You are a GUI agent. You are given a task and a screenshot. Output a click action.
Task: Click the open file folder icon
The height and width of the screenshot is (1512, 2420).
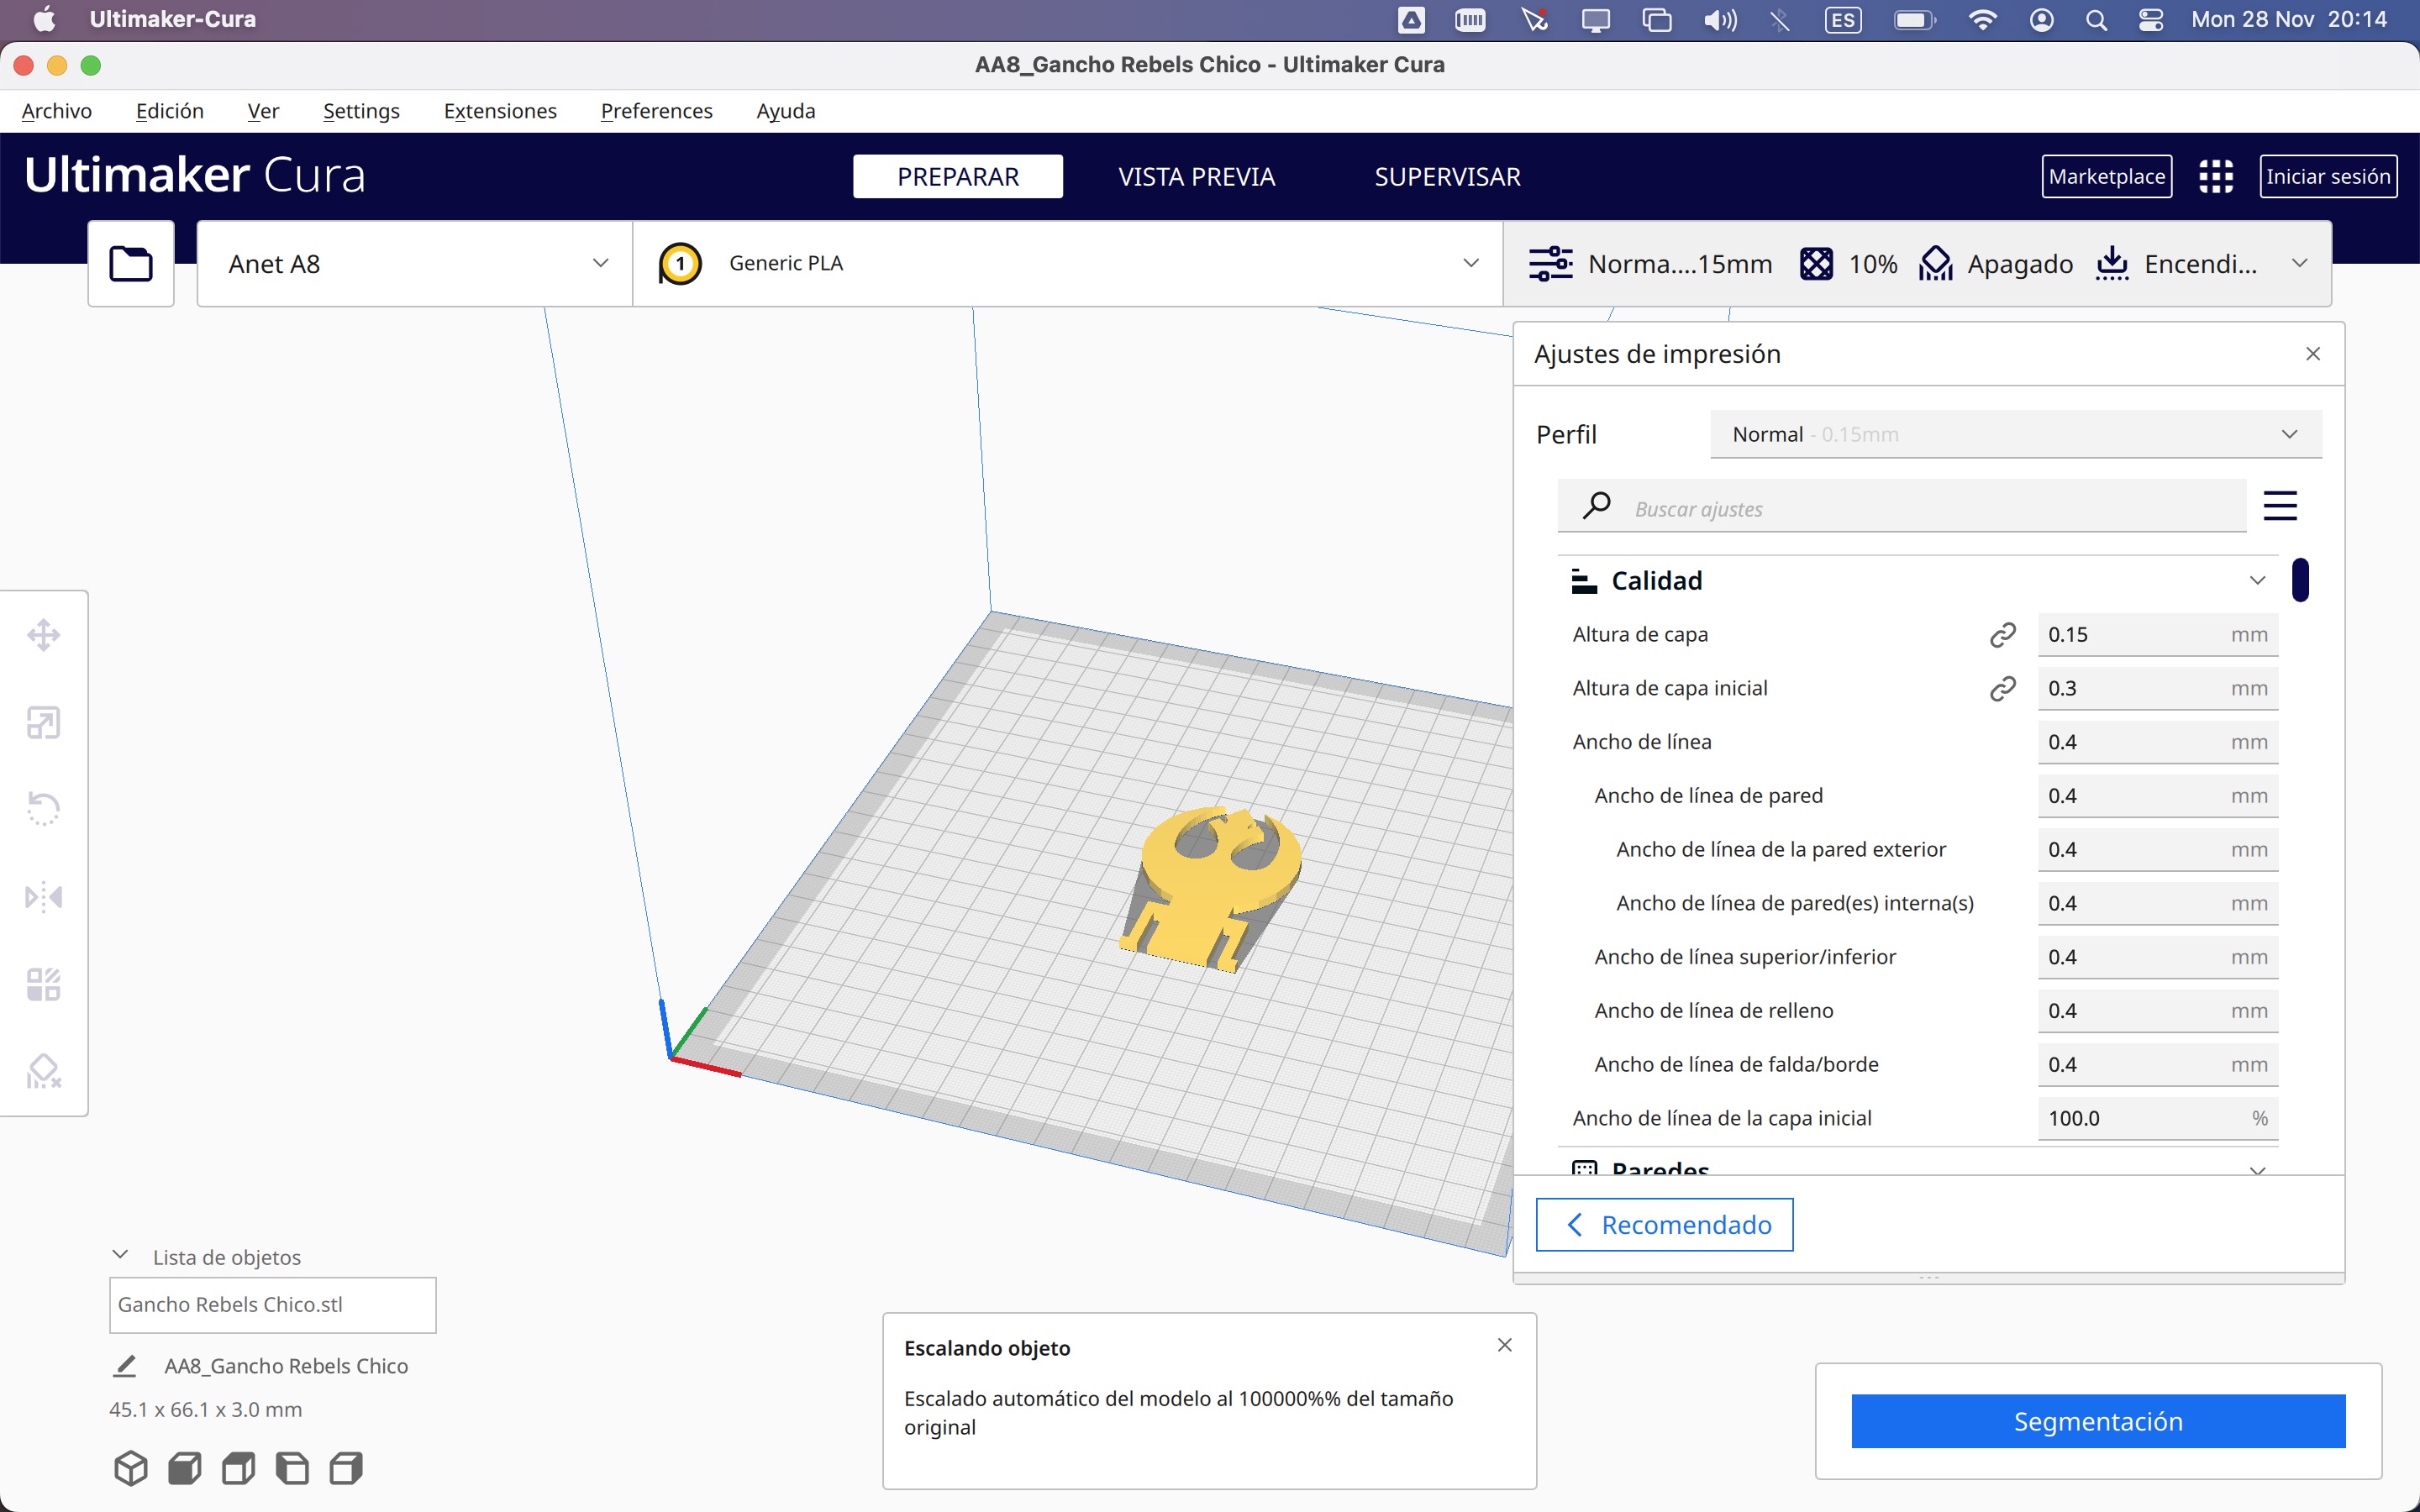(131, 264)
